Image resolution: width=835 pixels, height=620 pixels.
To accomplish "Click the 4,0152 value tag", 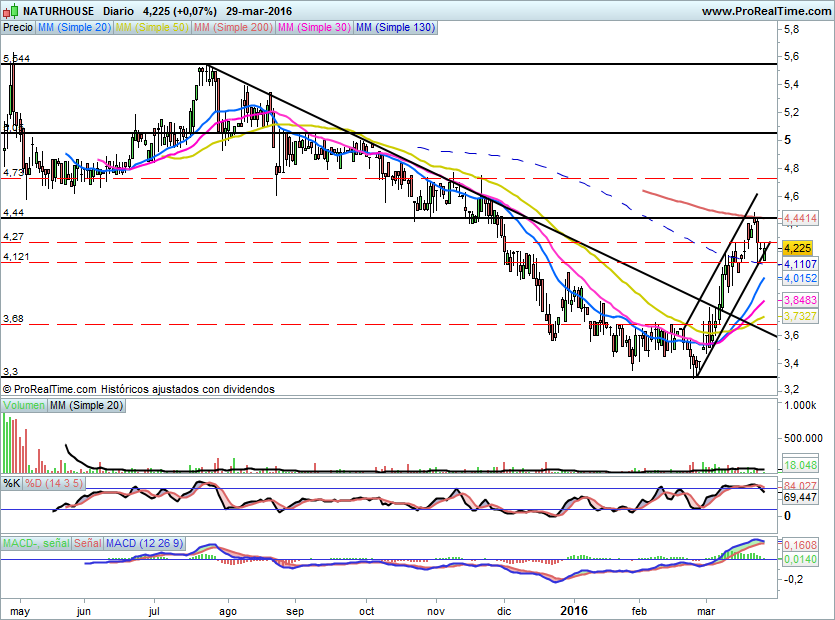I will click(x=800, y=278).
